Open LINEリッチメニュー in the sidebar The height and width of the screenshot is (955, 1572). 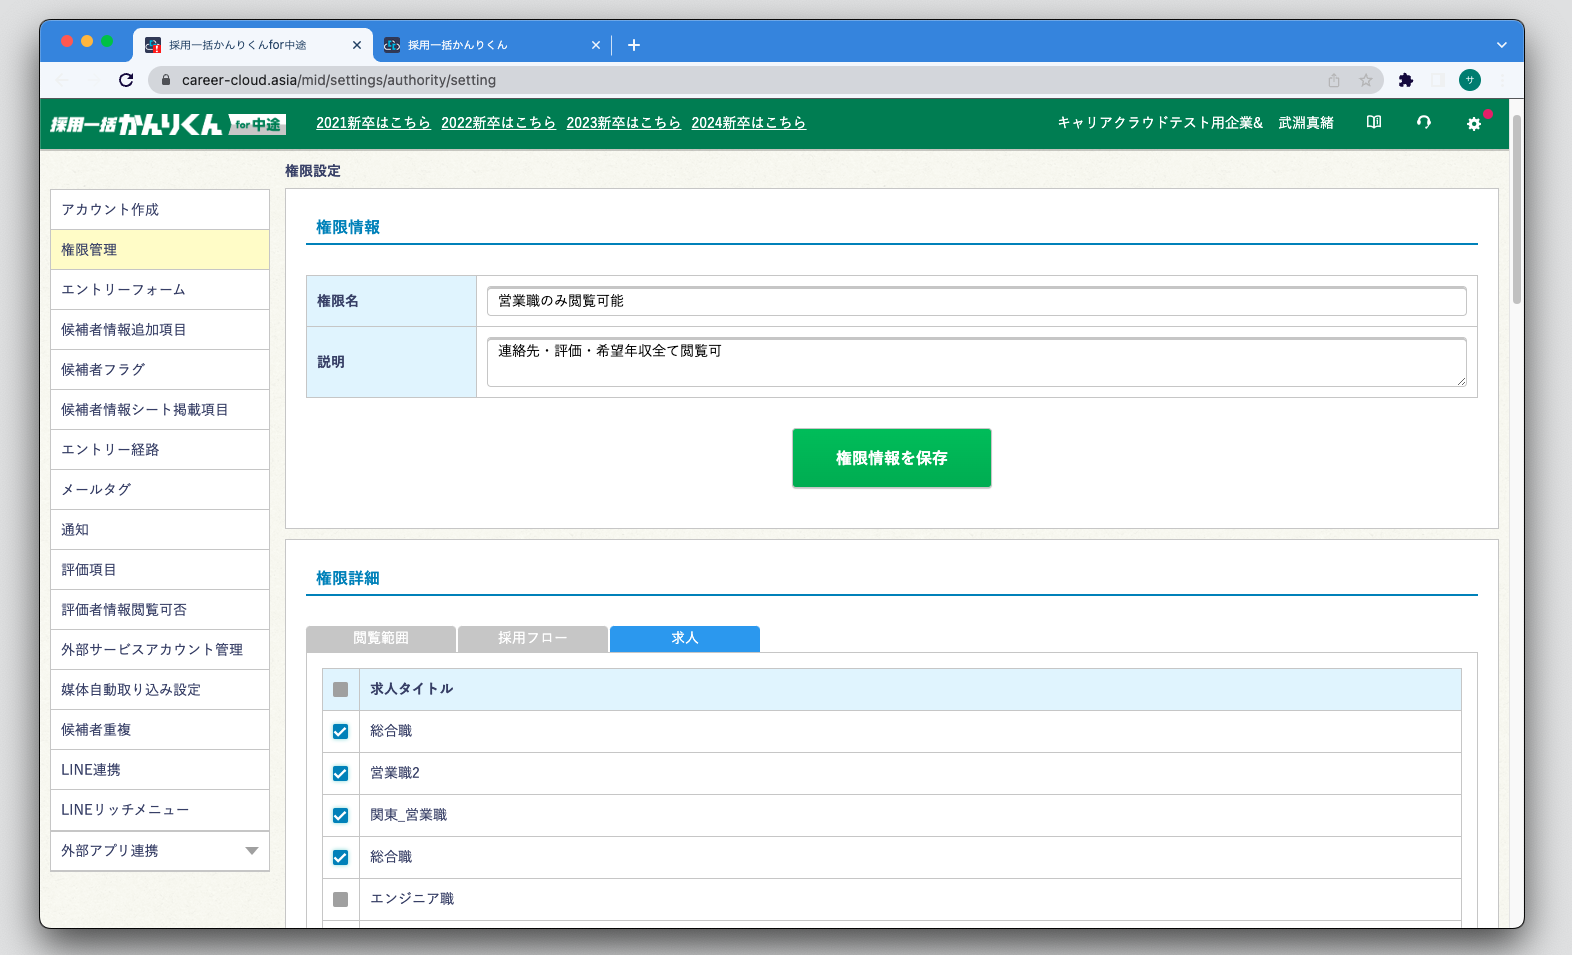[x=160, y=810]
